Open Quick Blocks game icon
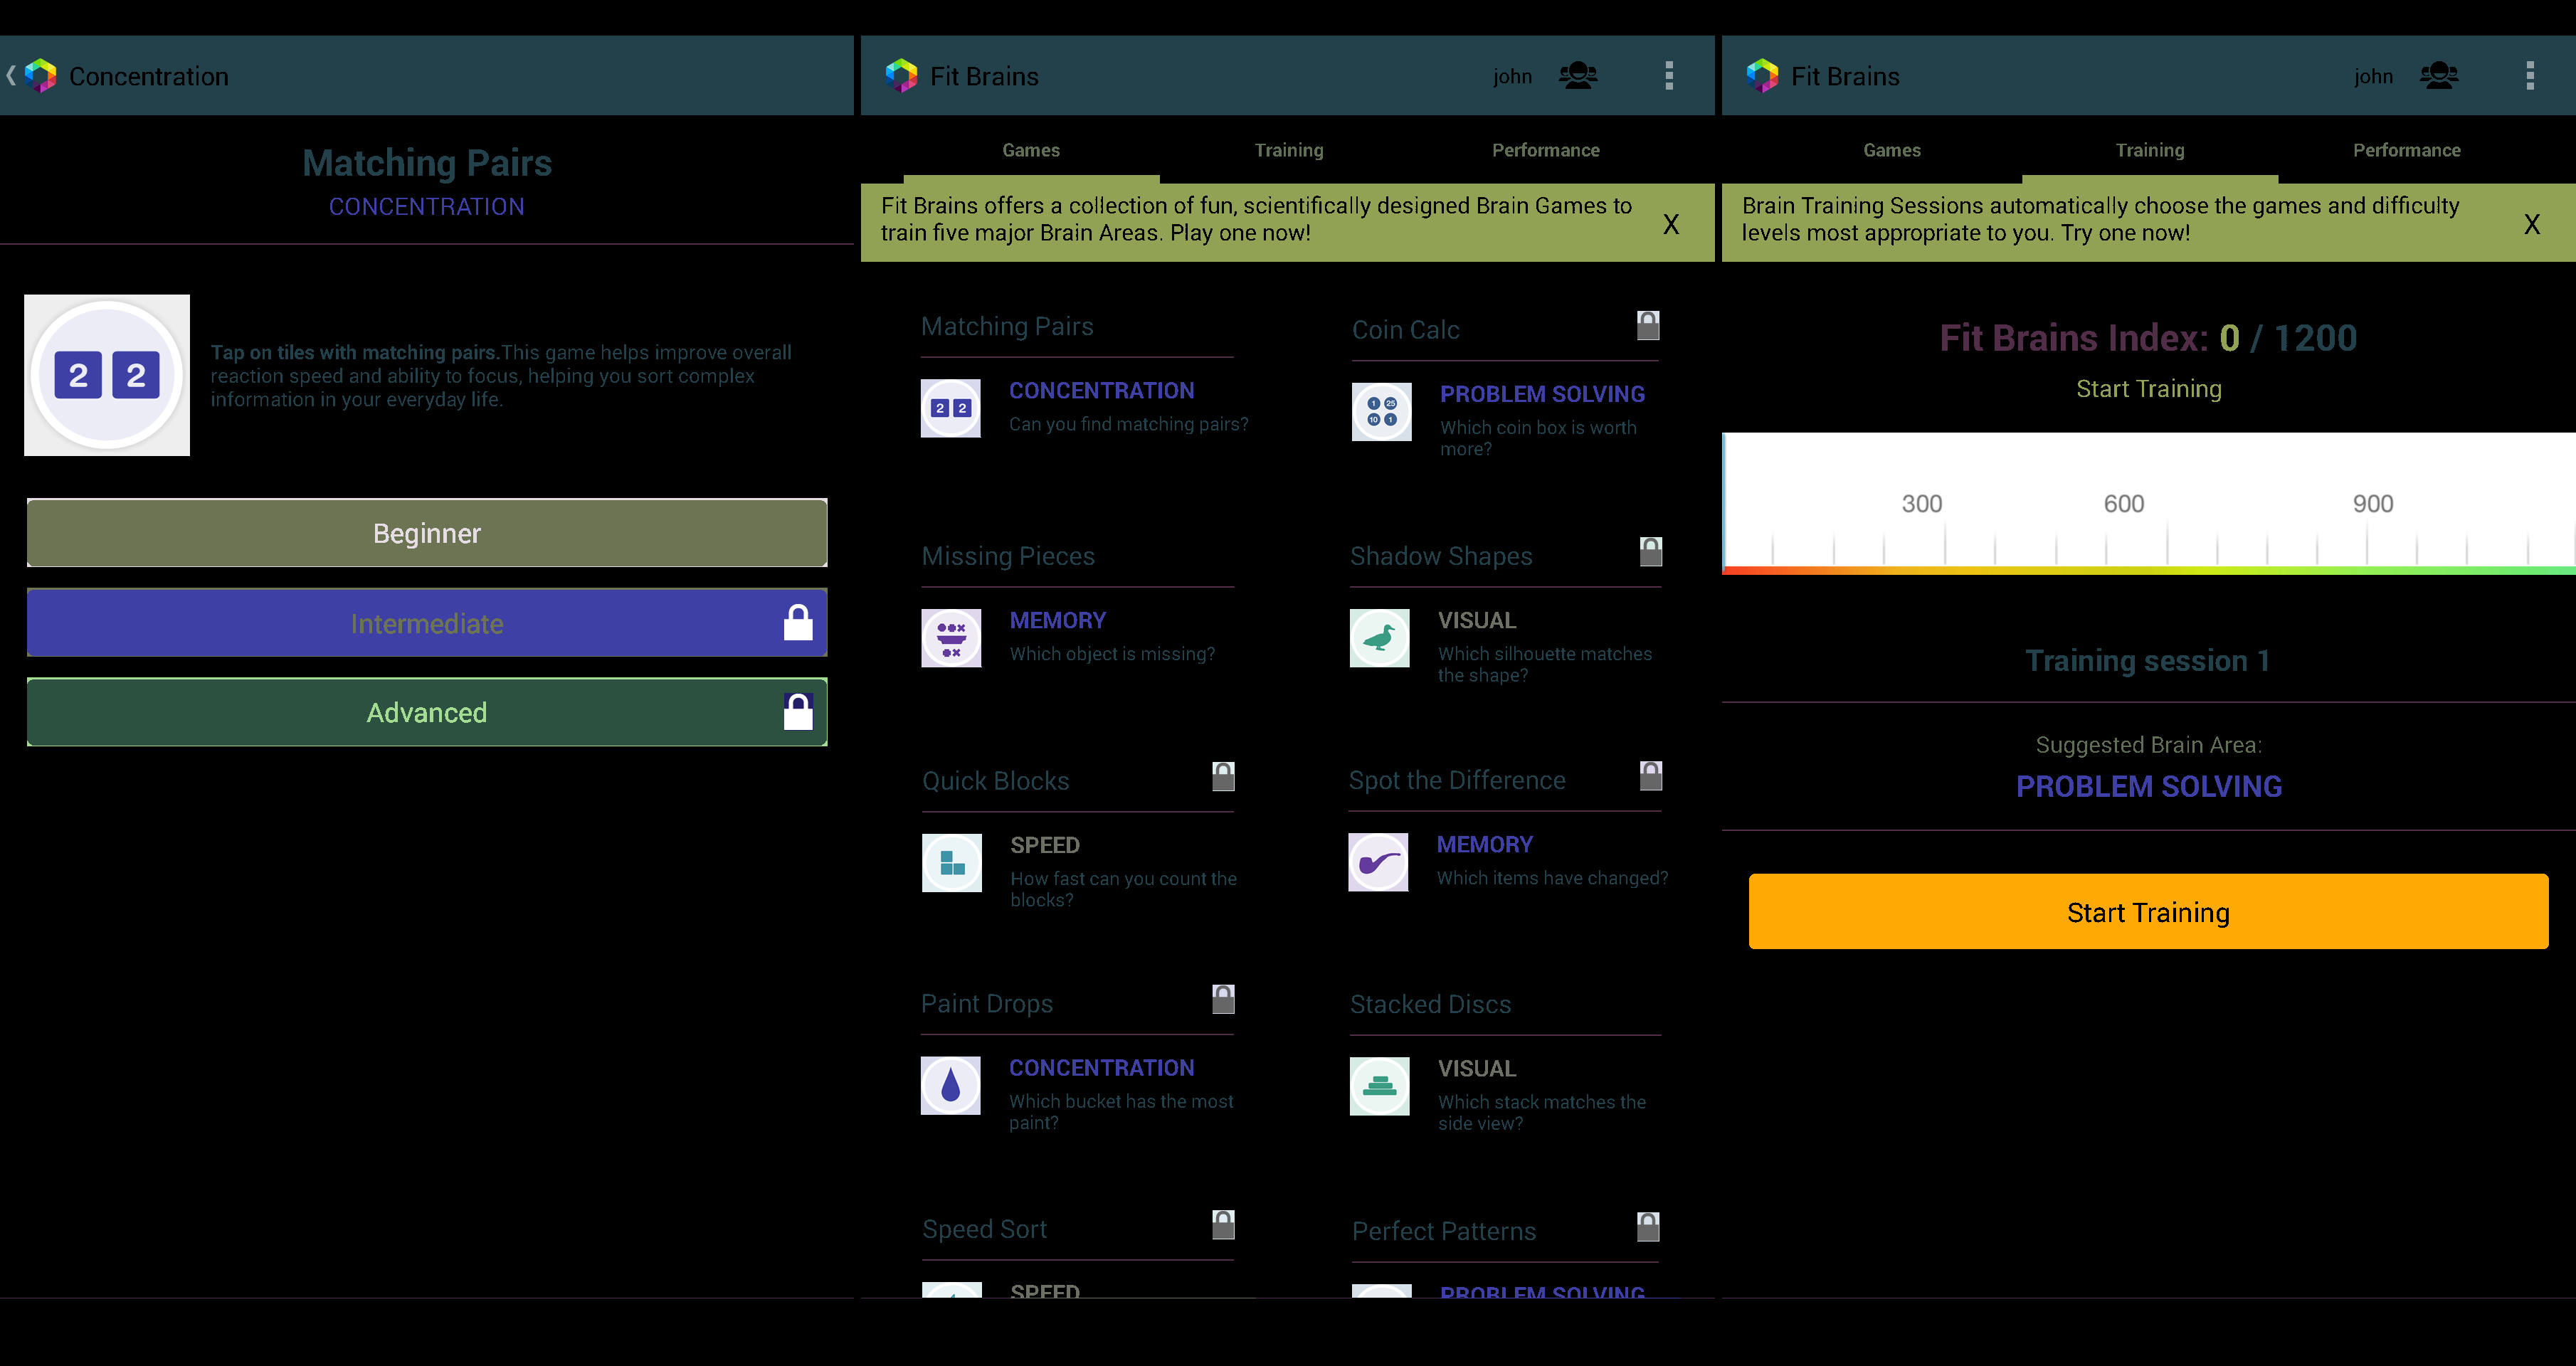 (x=952, y=863)
